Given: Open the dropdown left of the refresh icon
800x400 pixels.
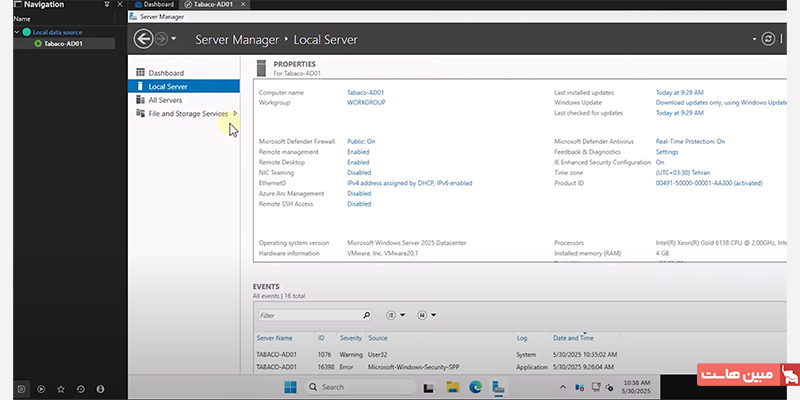Looking at the screenshot, I should coord(755,39).
